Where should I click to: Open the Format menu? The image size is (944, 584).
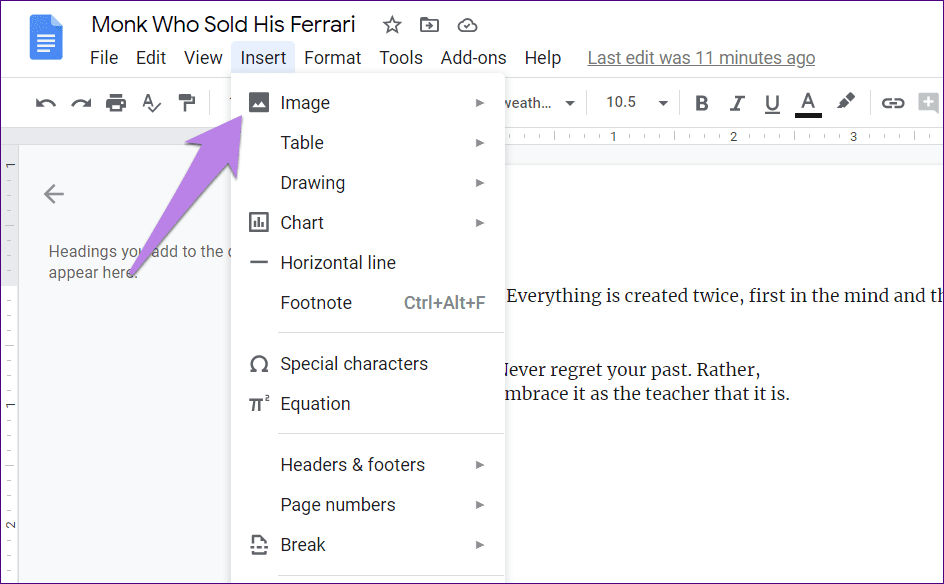[332, 57]
